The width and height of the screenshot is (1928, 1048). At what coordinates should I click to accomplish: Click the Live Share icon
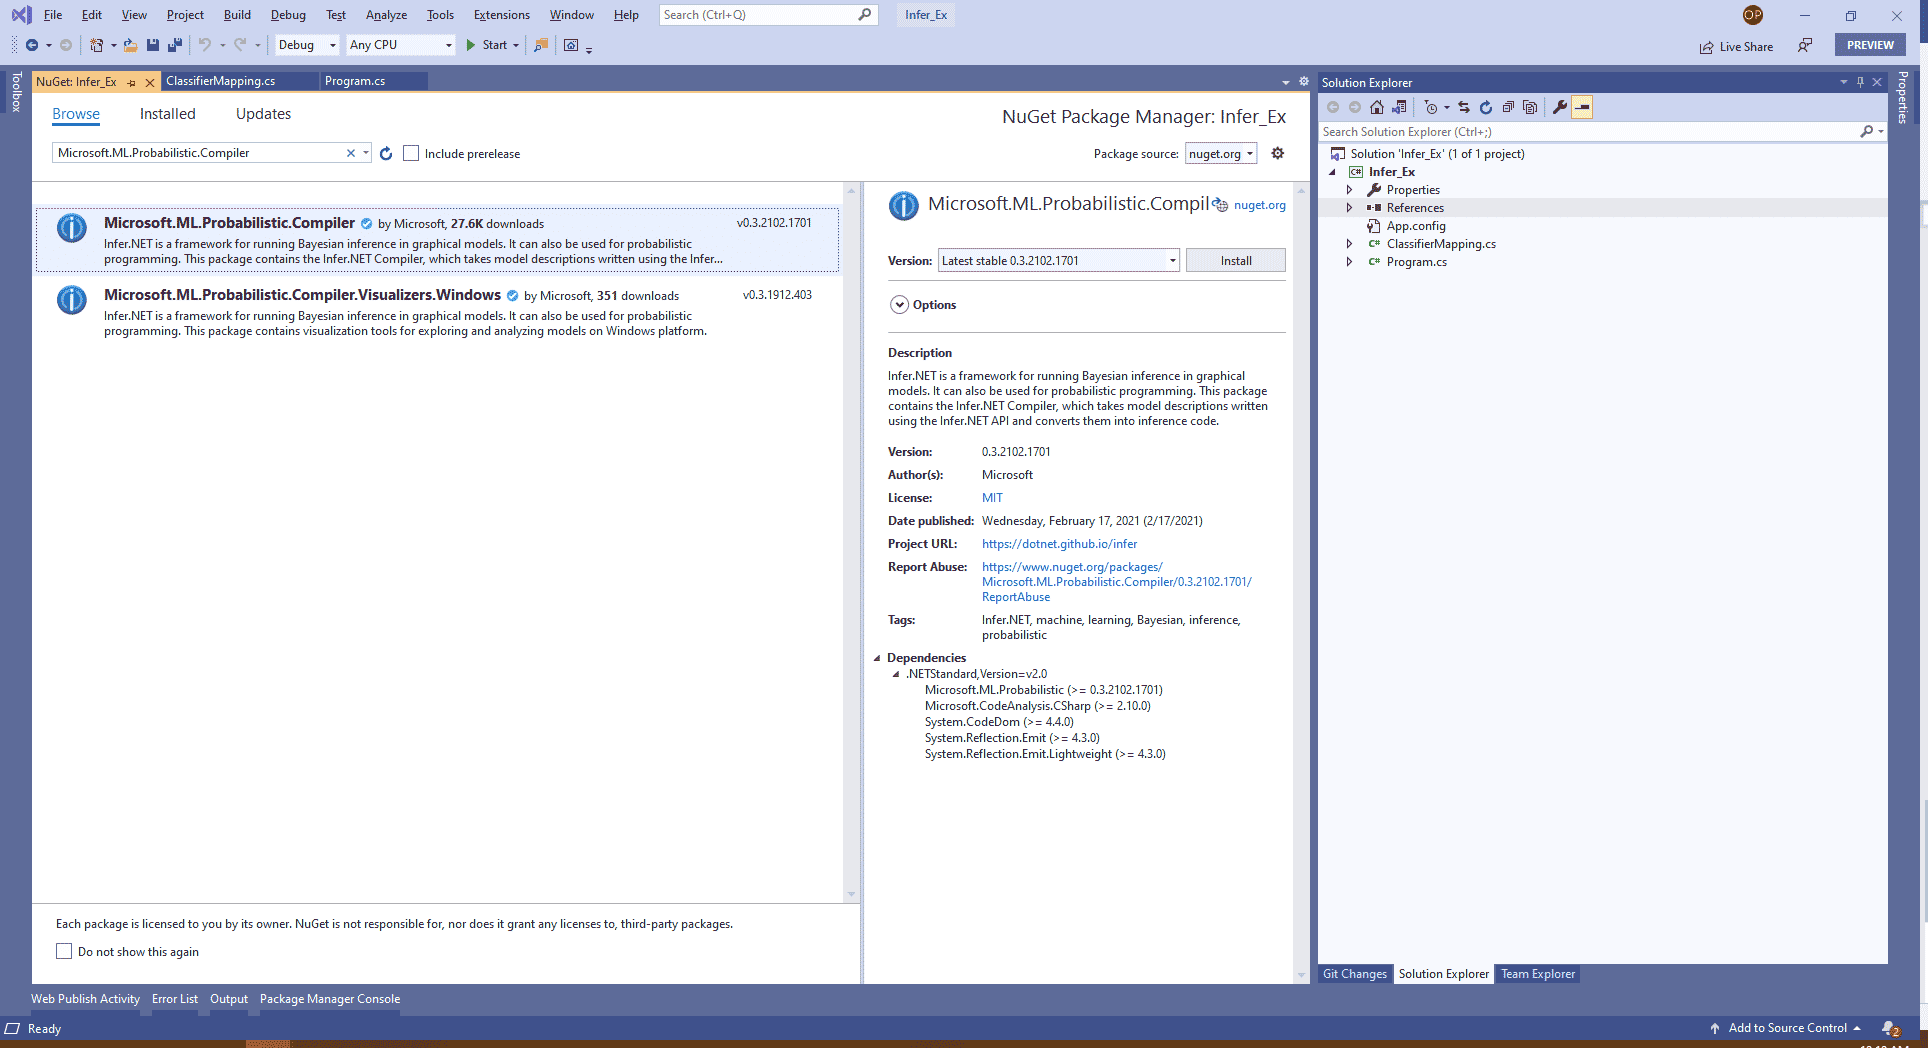coord(1736,46)
